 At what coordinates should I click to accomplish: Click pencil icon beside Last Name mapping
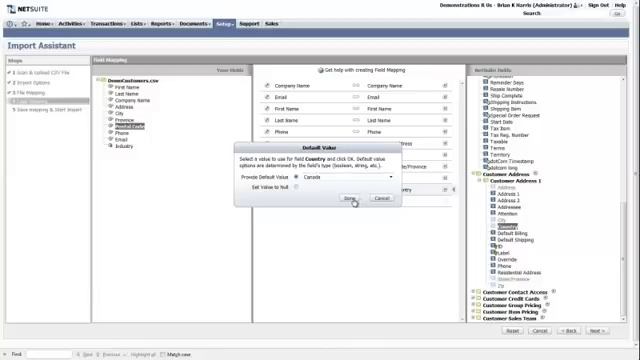tap(267, 120)
